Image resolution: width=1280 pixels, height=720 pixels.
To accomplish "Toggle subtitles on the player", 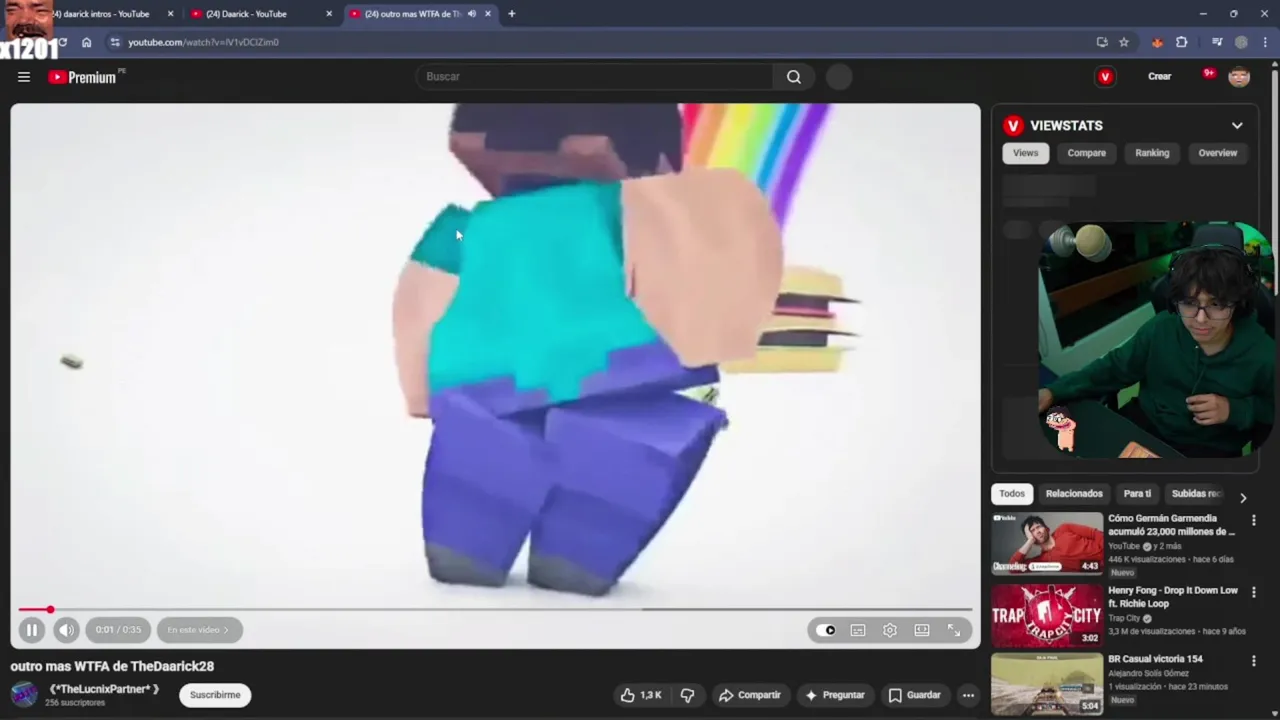I will click(x=858, y=630).
